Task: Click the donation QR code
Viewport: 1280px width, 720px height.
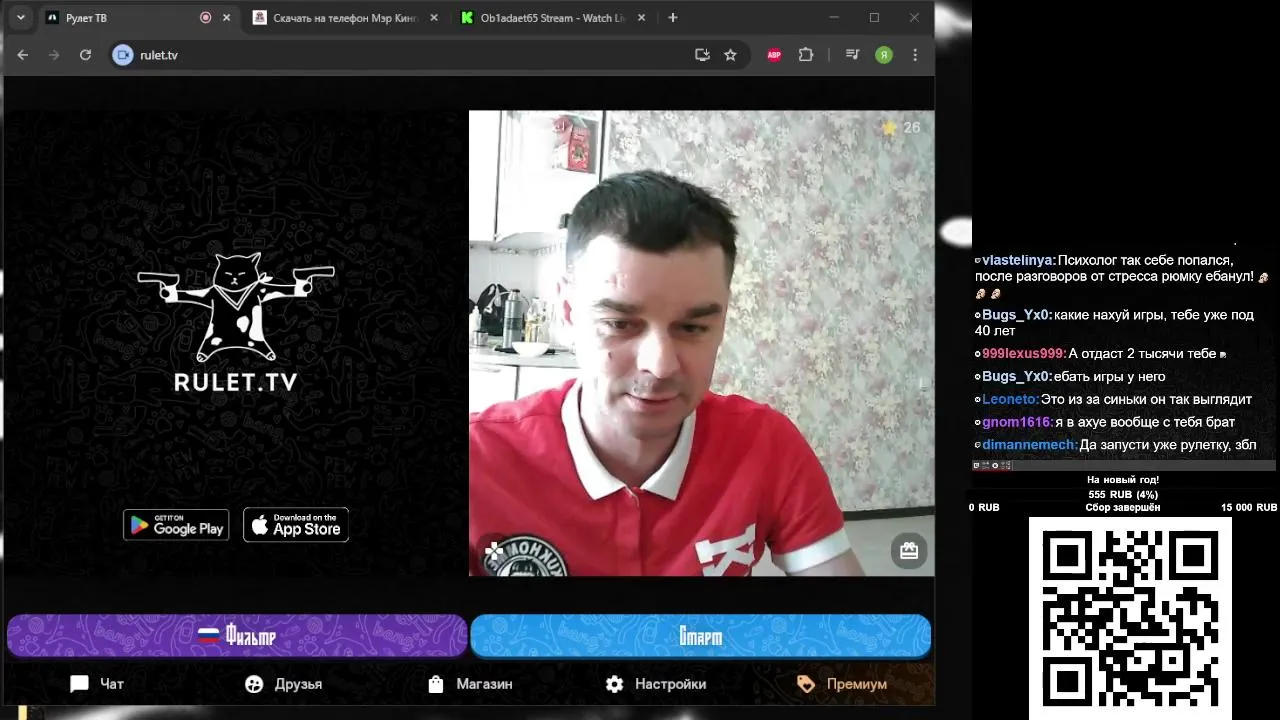Action: tap(1130, 617)
